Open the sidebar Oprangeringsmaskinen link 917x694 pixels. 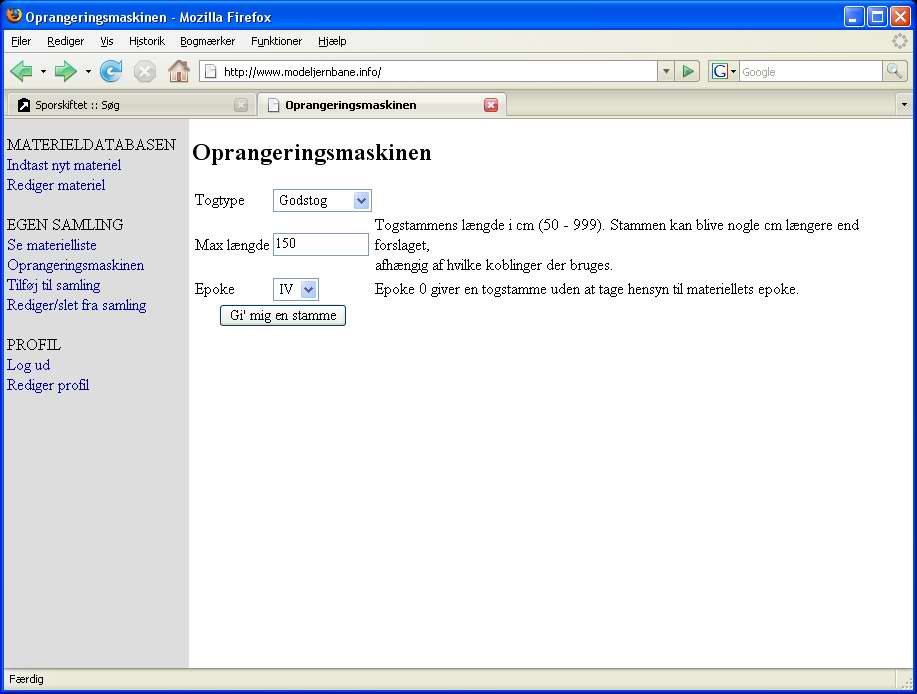(75, 265)
